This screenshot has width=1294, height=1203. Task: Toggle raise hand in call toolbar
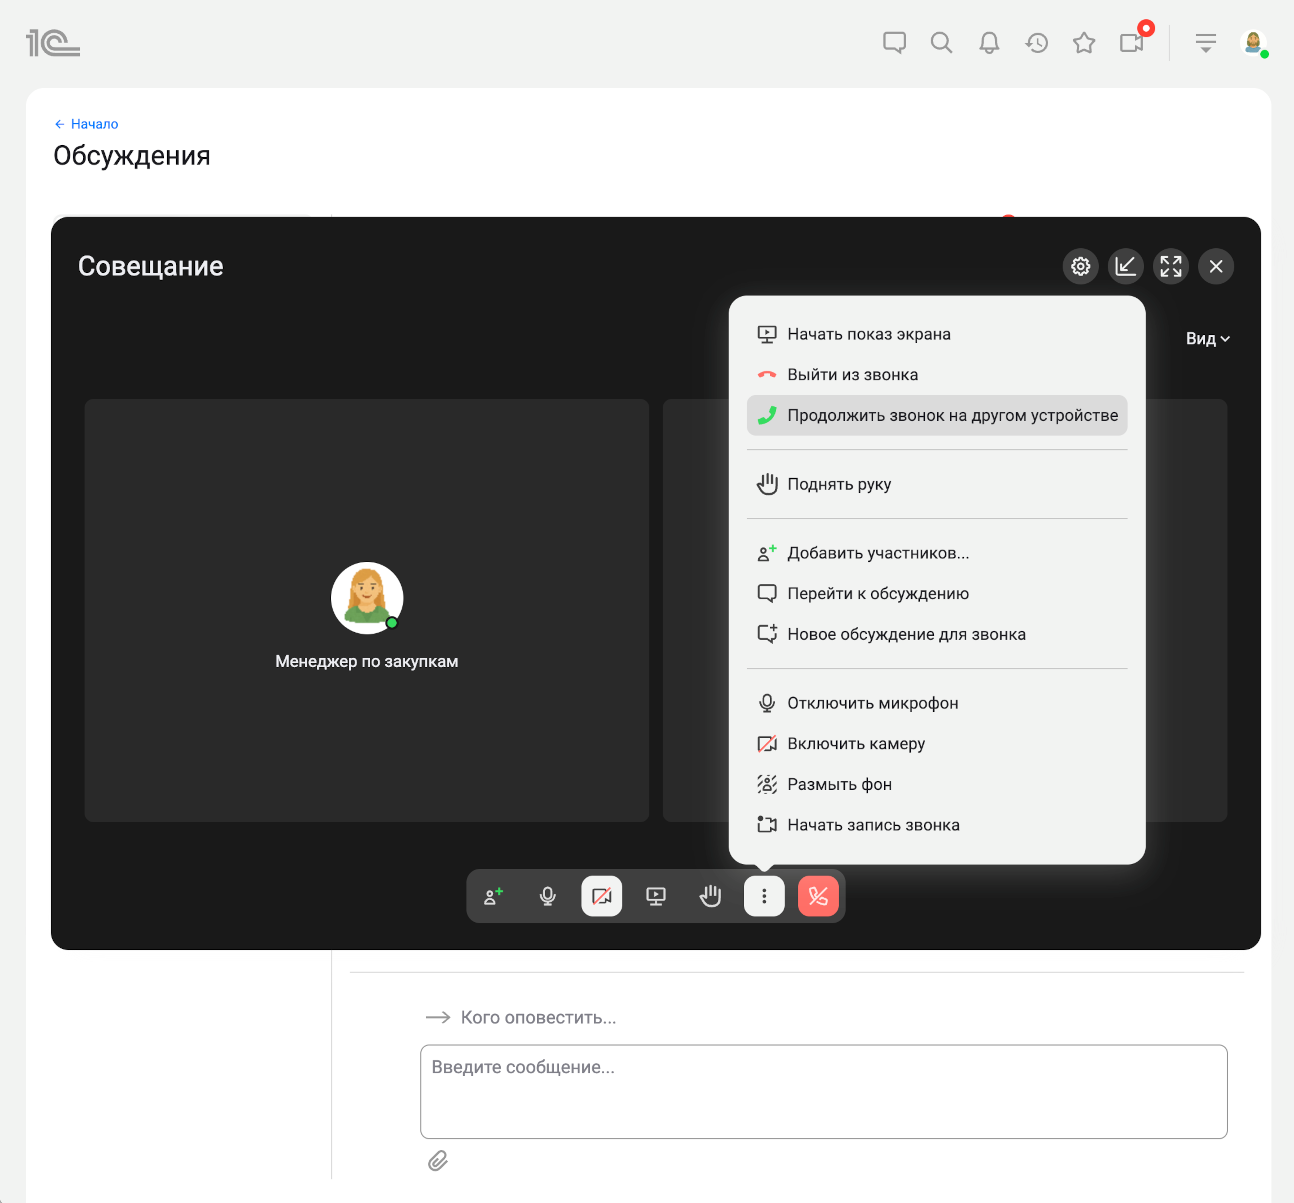pyautogui.click(x=710, y=896)
